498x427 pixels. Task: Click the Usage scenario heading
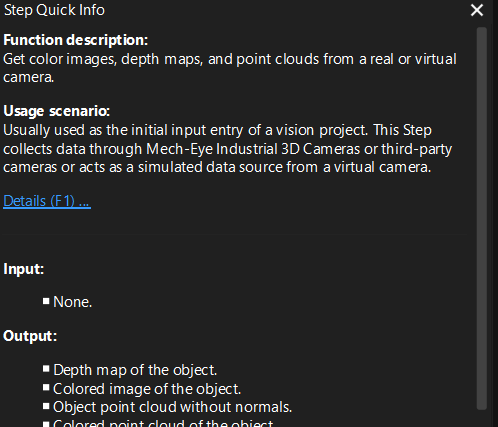(x=56, y=111)
